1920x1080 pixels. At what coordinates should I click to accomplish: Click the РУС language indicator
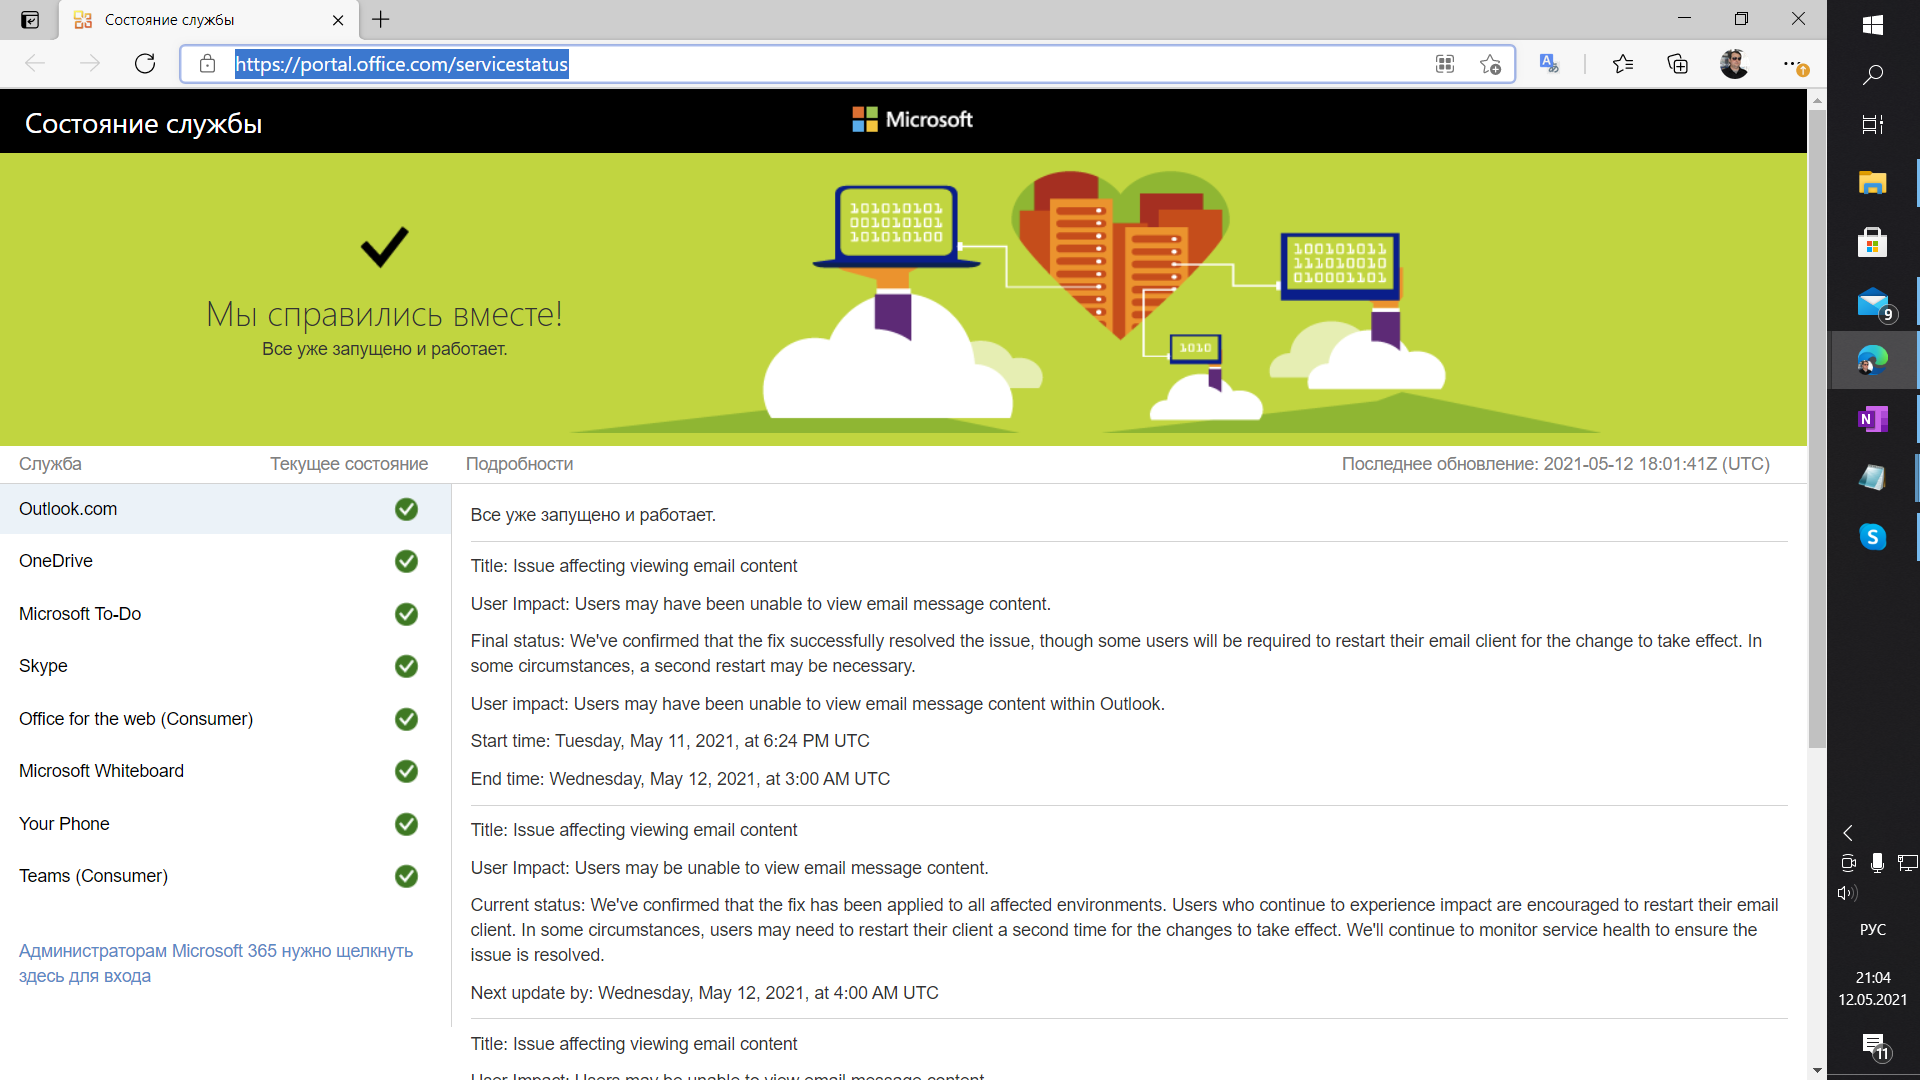[x=1873, y=929]
